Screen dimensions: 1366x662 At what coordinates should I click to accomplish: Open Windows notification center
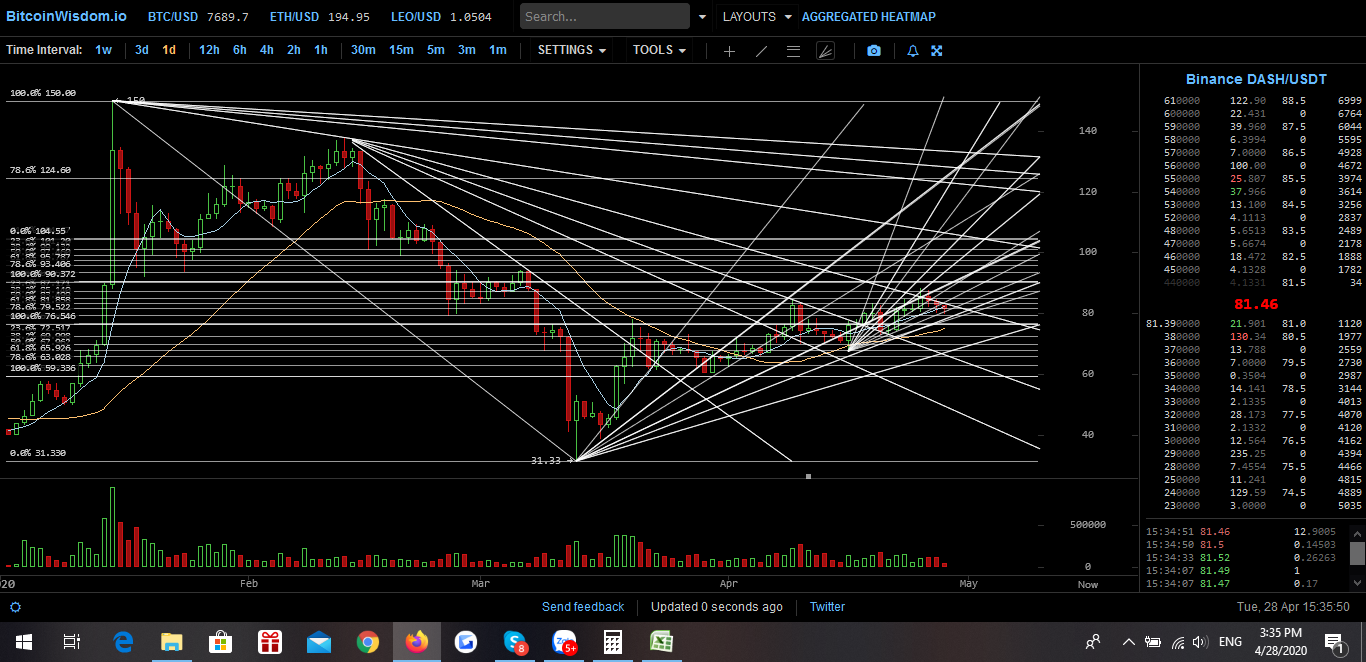[x=1333, y=642]
